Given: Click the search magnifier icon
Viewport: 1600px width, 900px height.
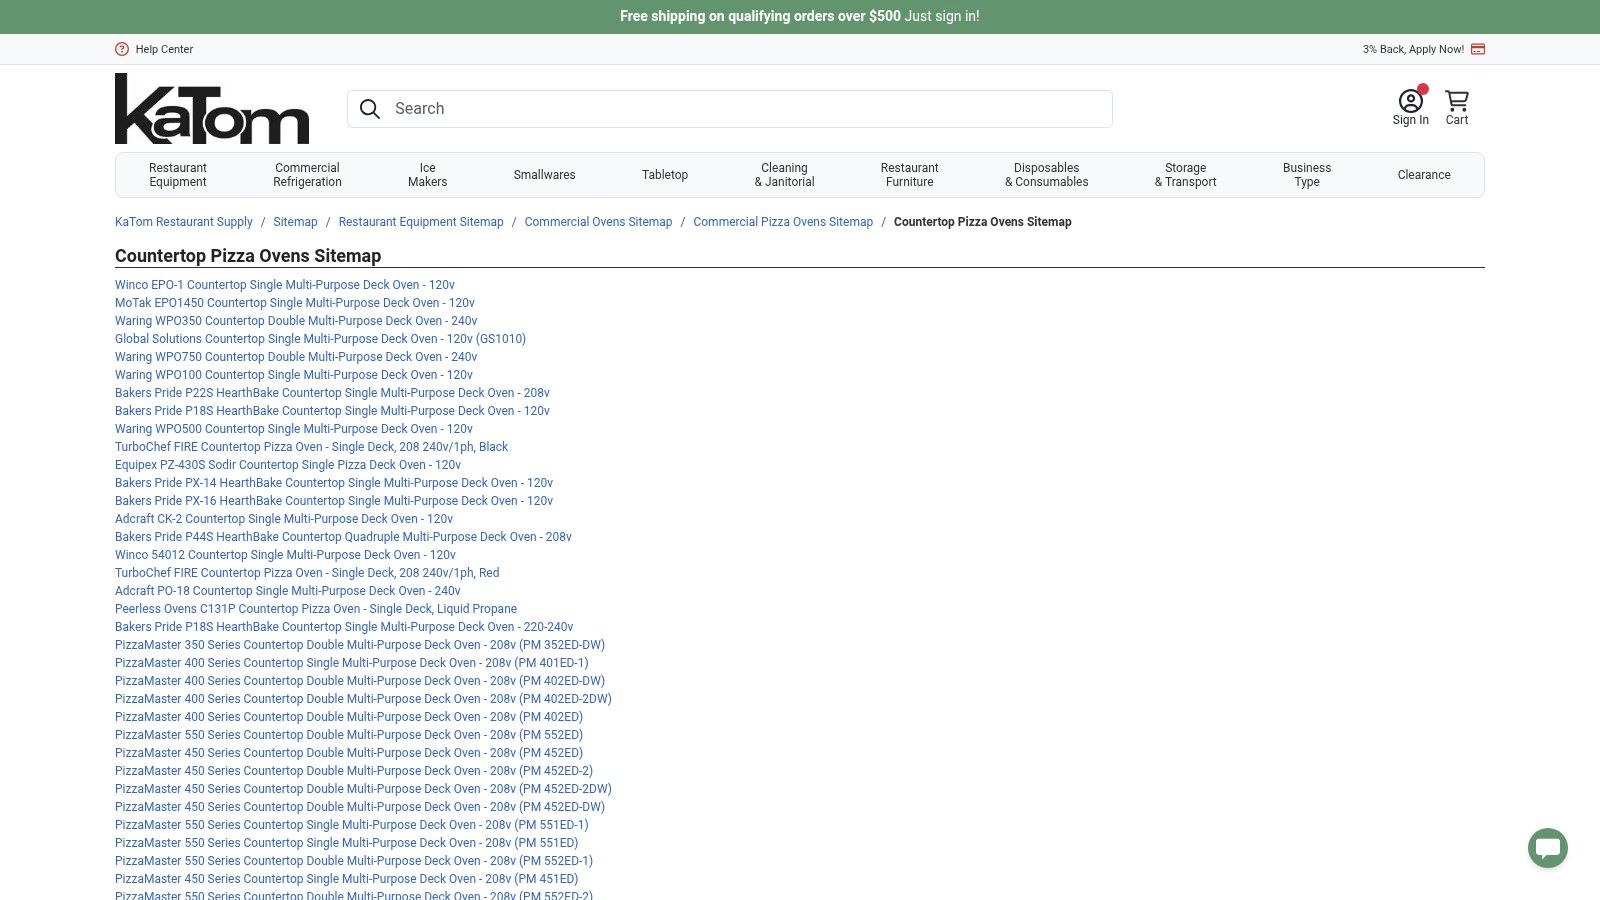Looking at the screenshot, I should click(370, 109).
